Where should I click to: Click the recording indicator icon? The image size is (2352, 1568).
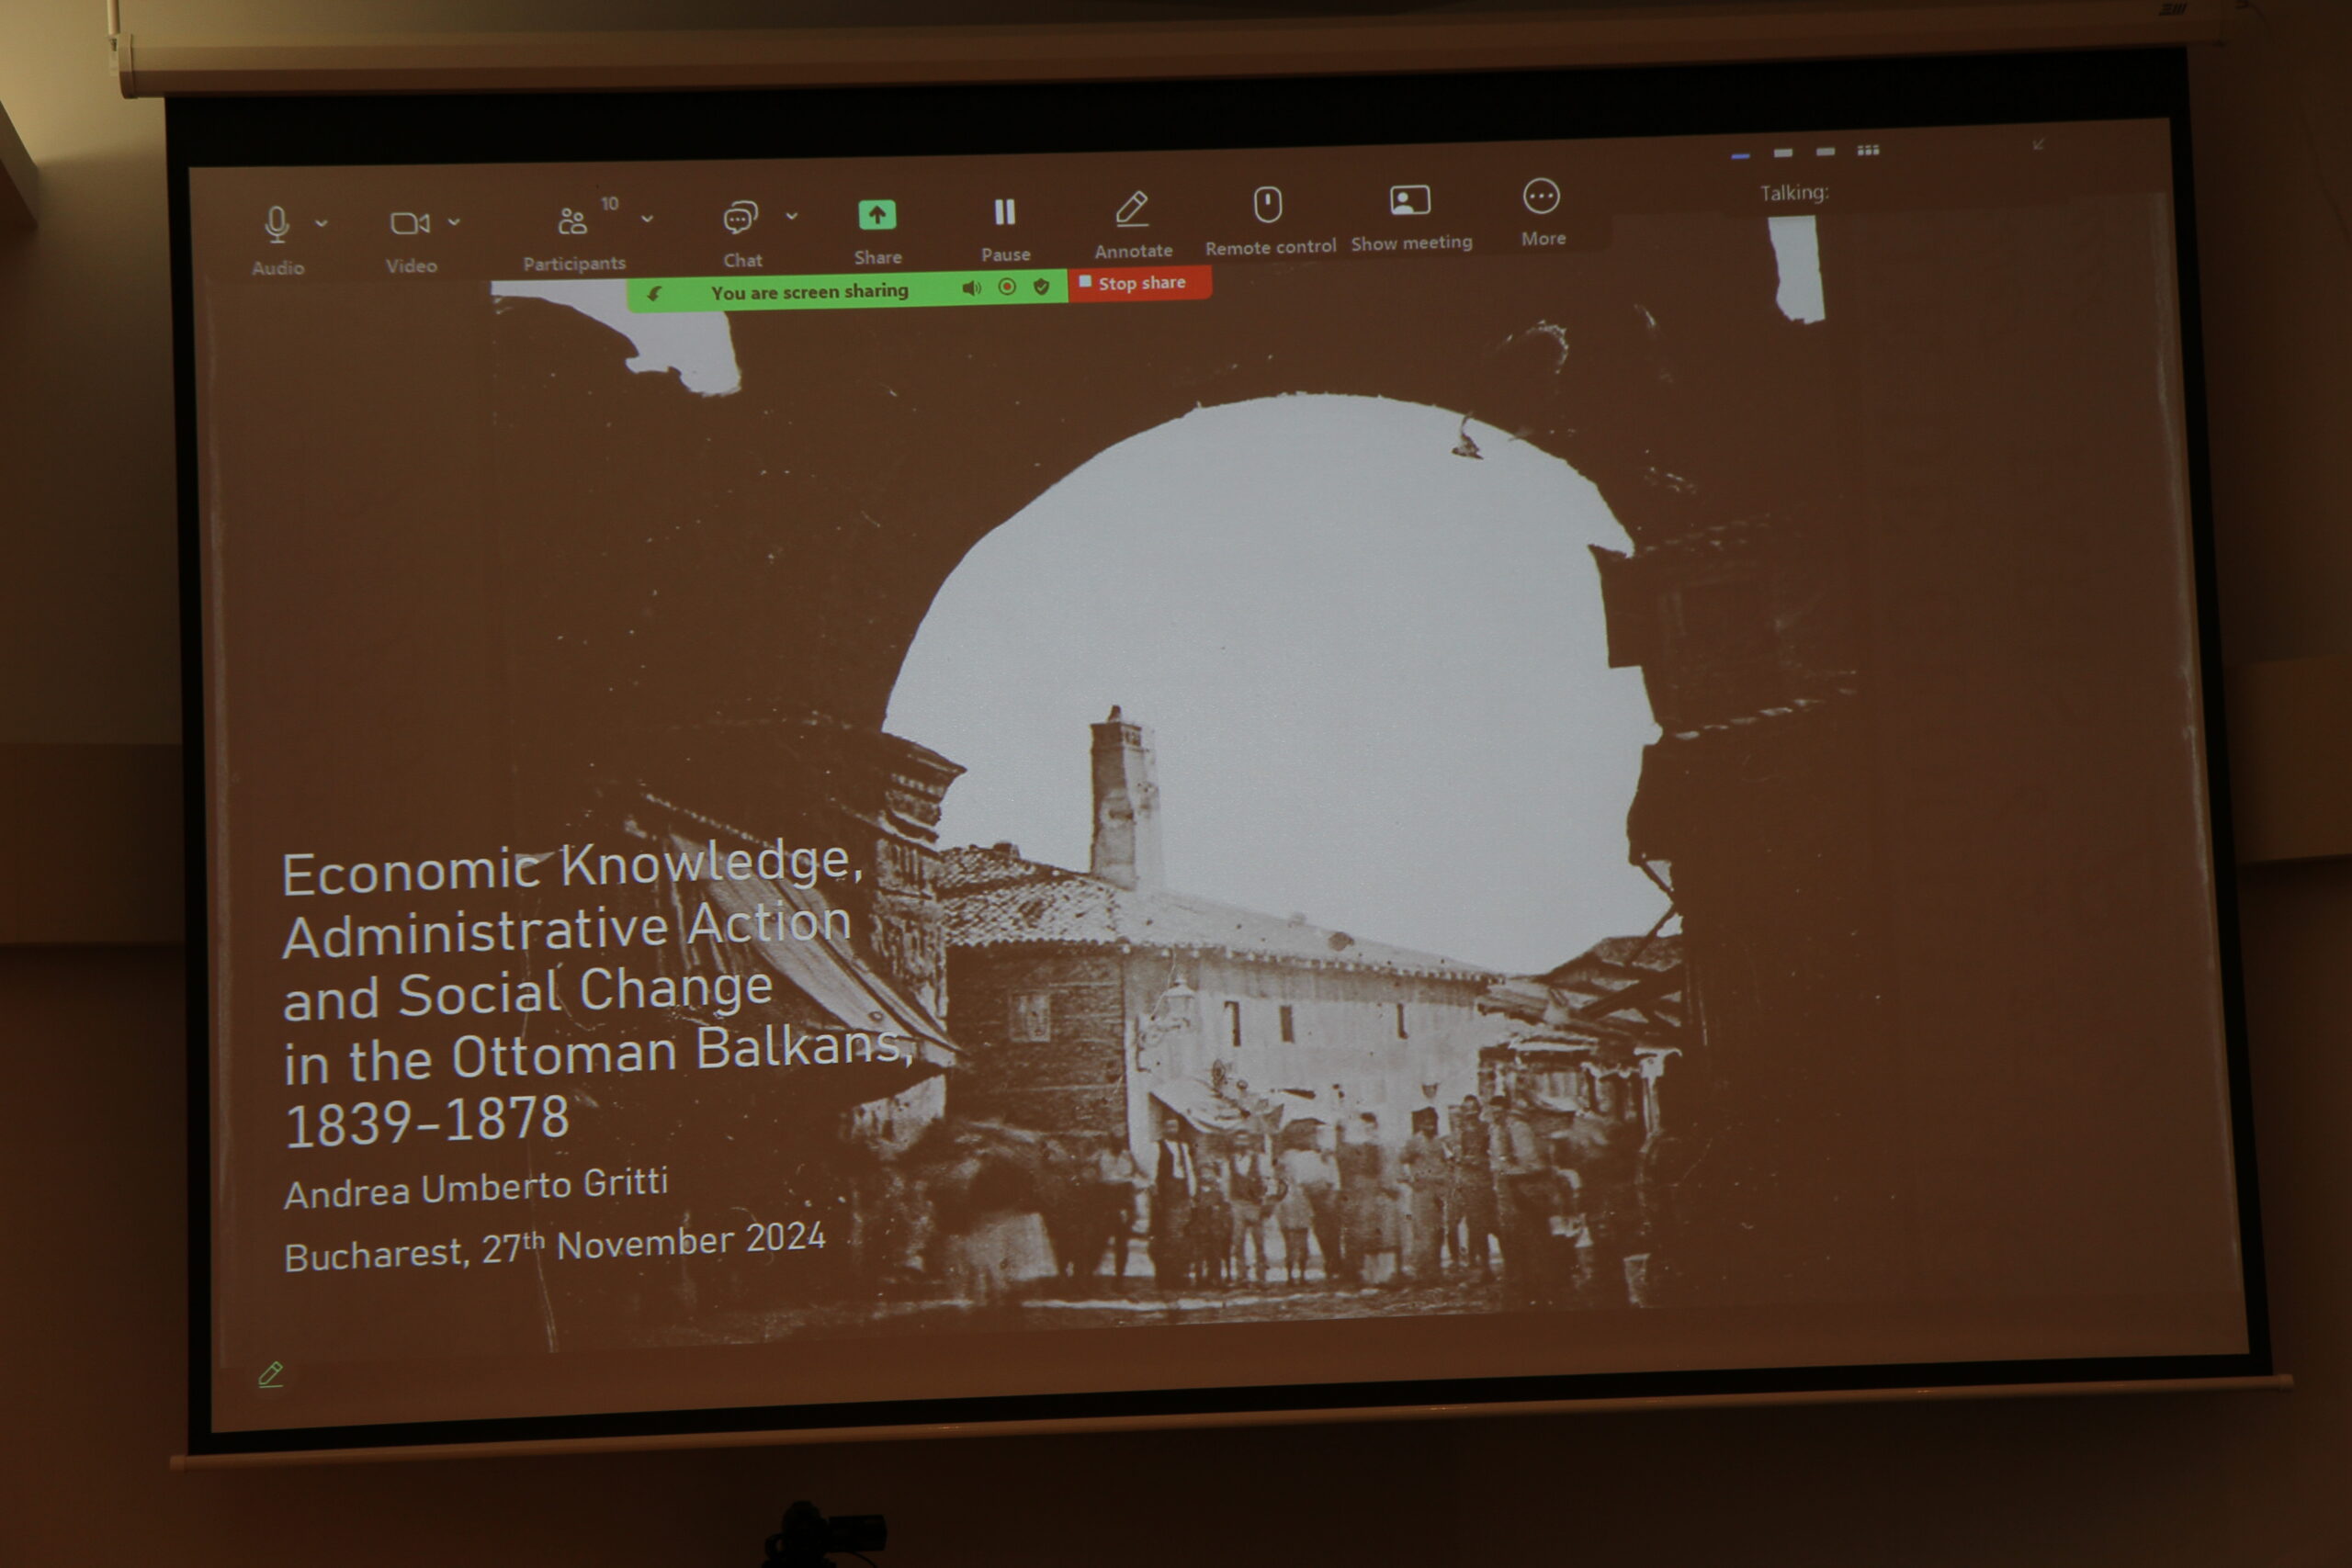click(1007, 287)
